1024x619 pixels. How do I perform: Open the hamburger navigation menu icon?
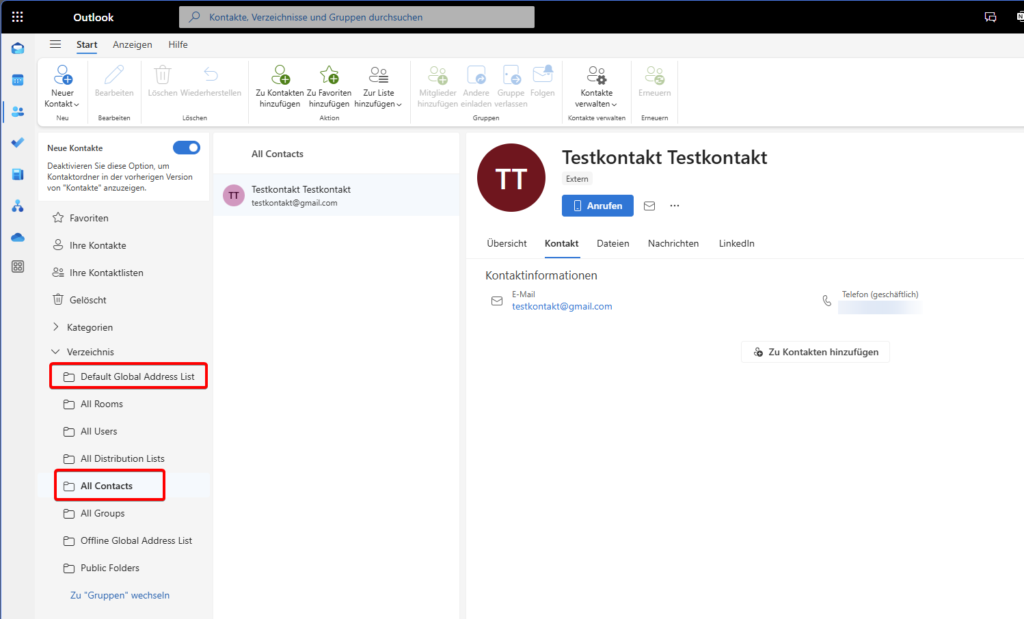coord(56,44)
